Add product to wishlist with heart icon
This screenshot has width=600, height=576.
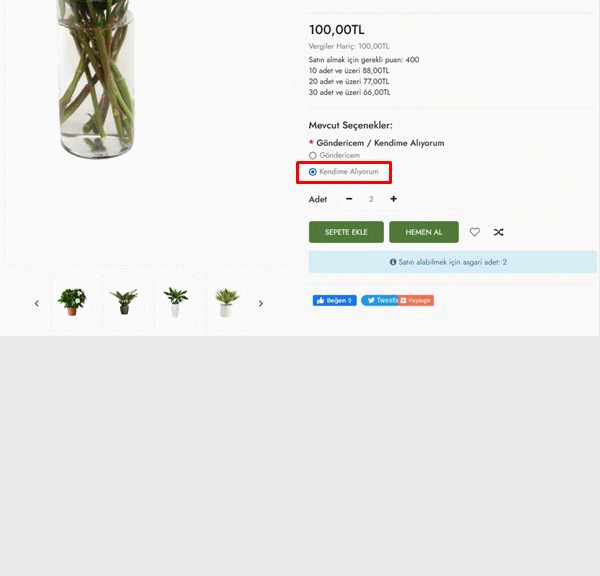(474, 232)
